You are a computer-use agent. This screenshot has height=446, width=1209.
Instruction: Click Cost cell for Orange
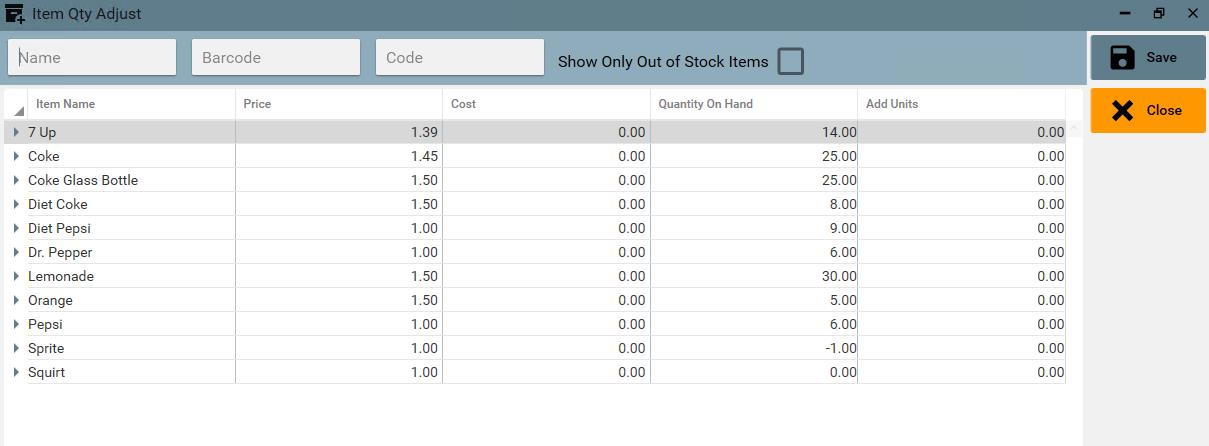point(546,300)
